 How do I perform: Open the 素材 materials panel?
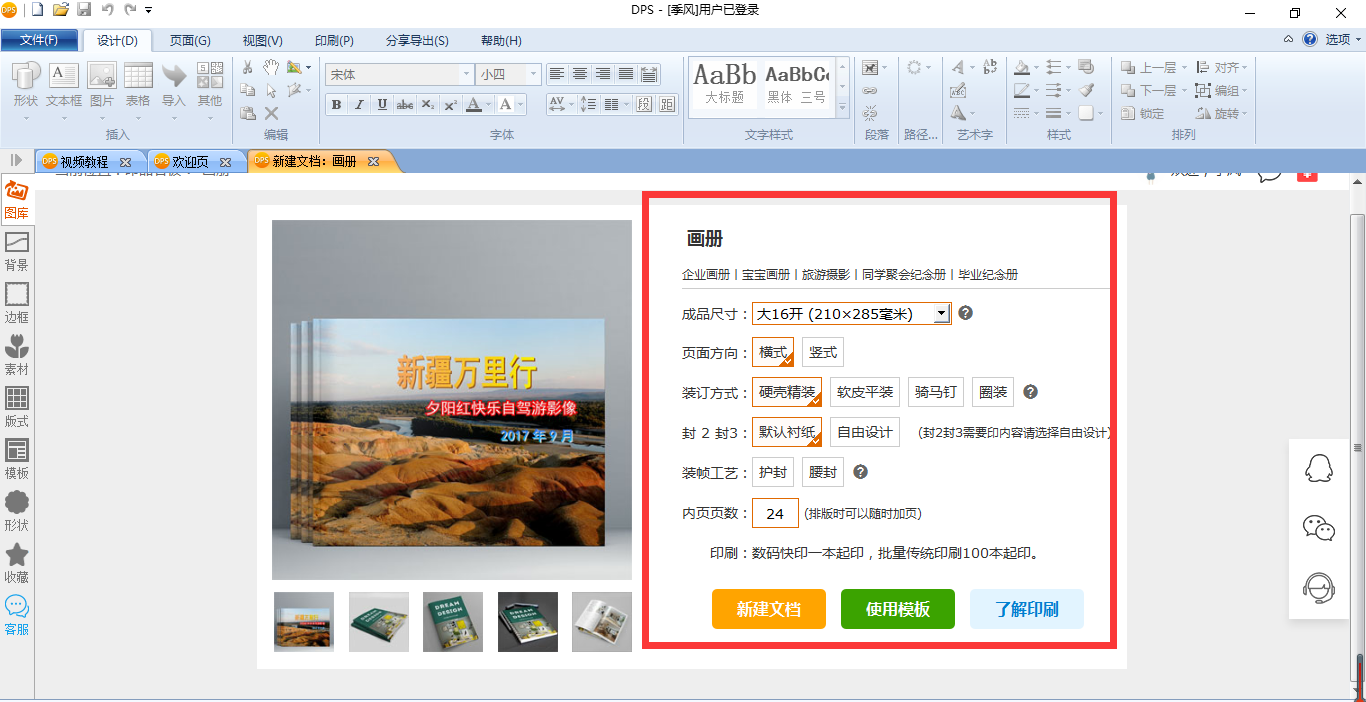coord(17,356)
